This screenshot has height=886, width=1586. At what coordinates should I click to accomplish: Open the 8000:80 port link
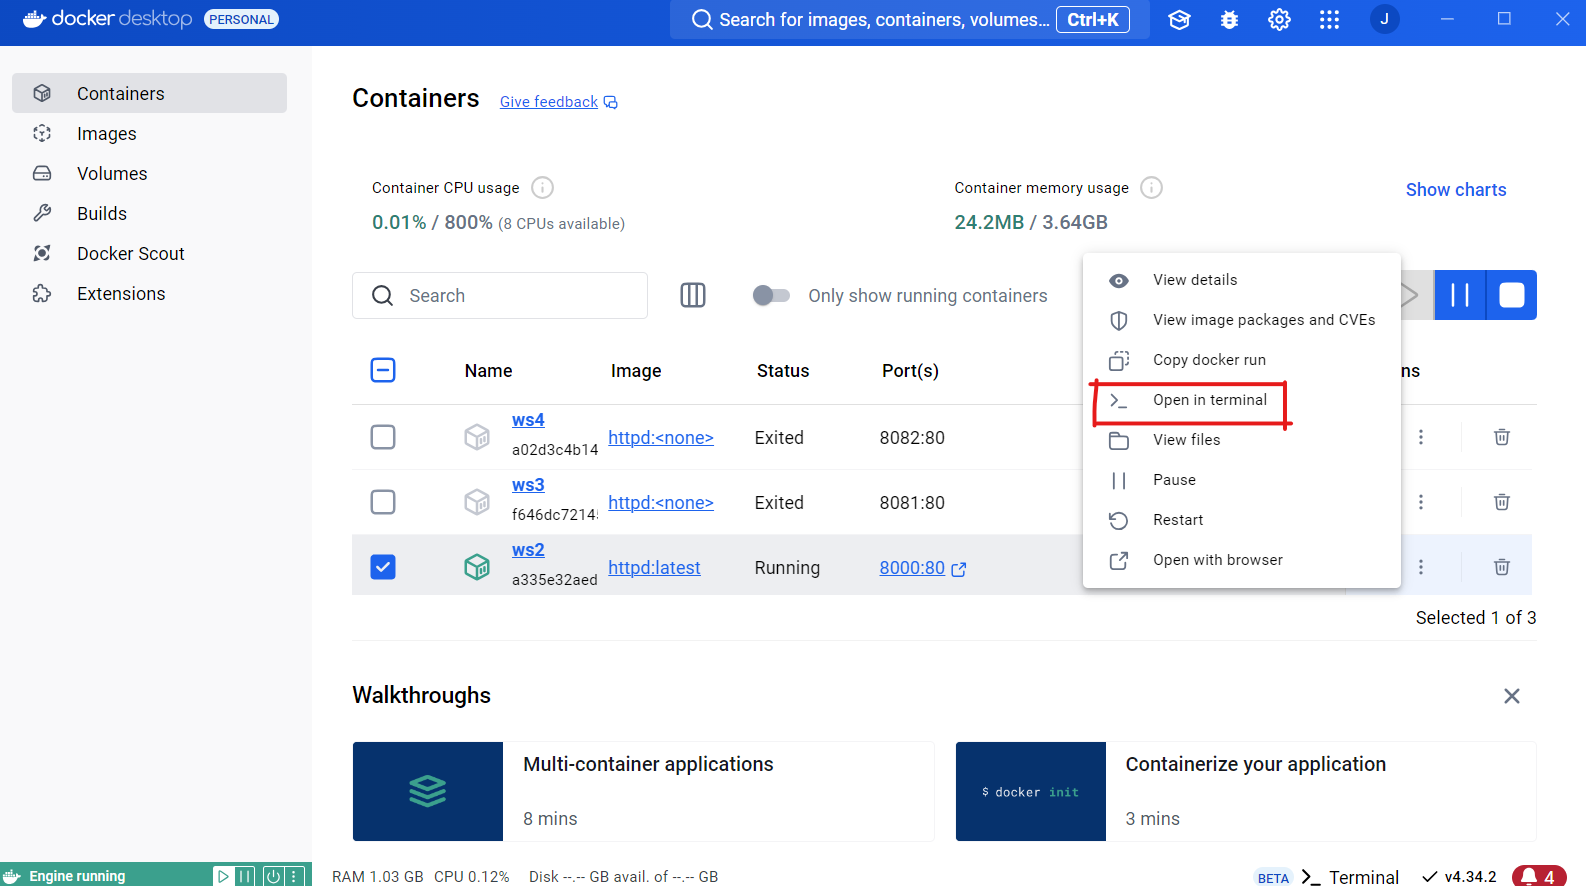(x=912, y=567)
